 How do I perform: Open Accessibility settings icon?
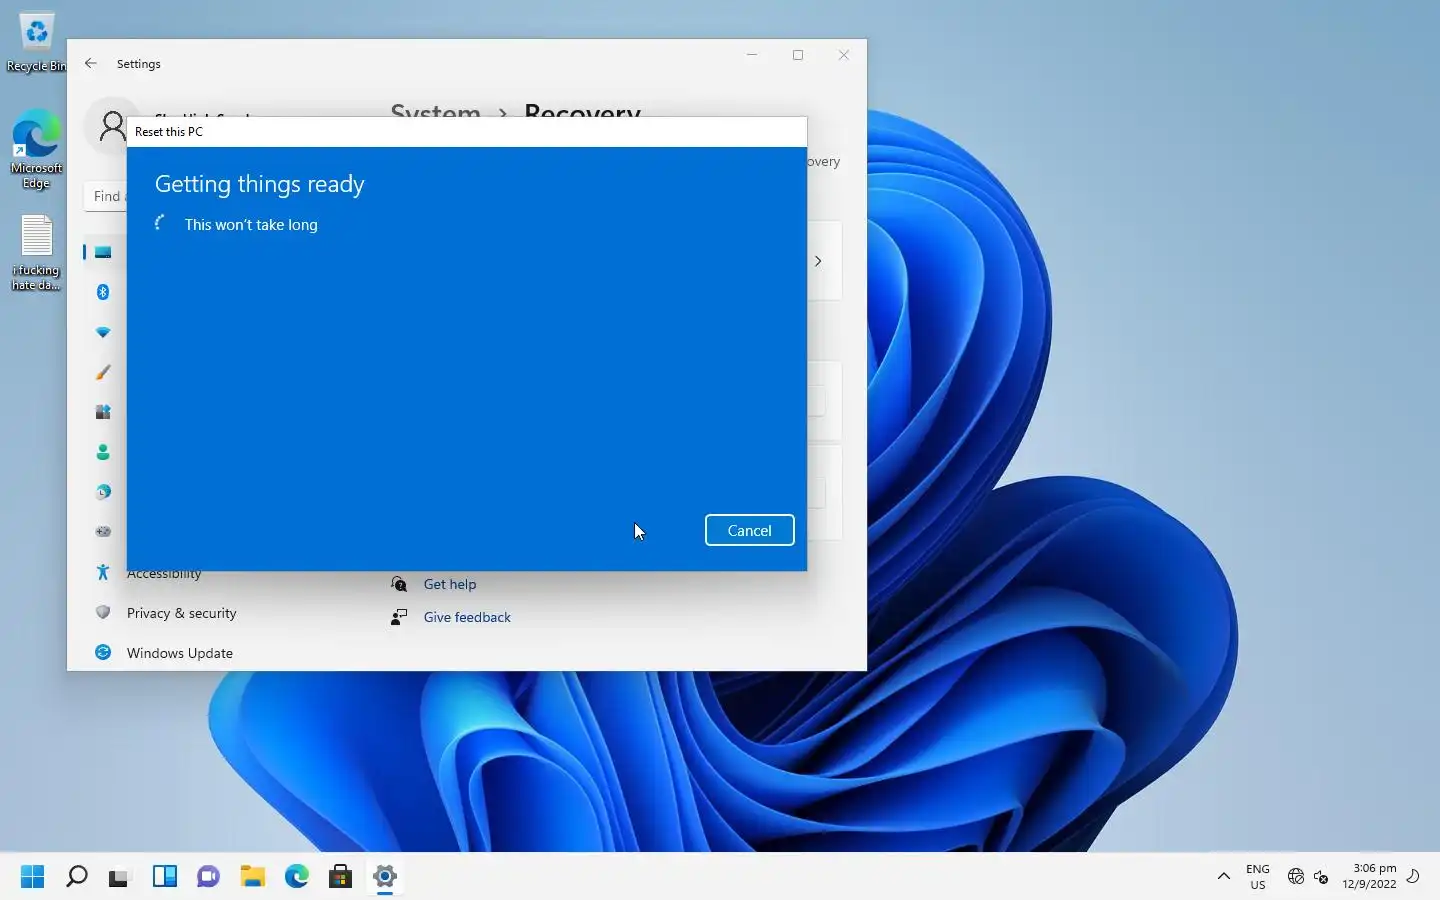coord(102,572)
